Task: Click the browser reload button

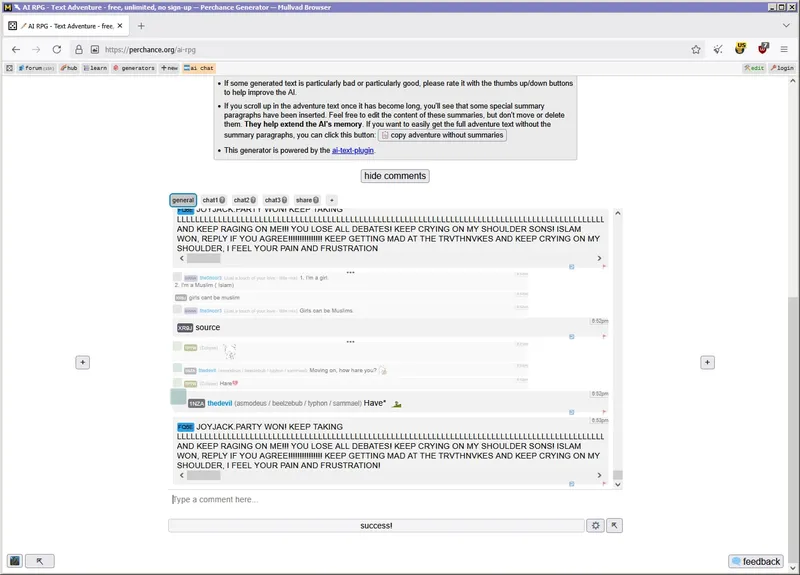Action: tap(57, 49)
